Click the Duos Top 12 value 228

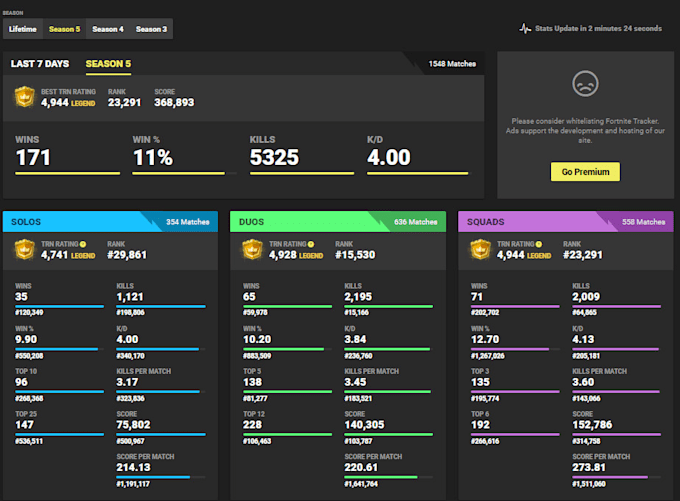[252, 425]
